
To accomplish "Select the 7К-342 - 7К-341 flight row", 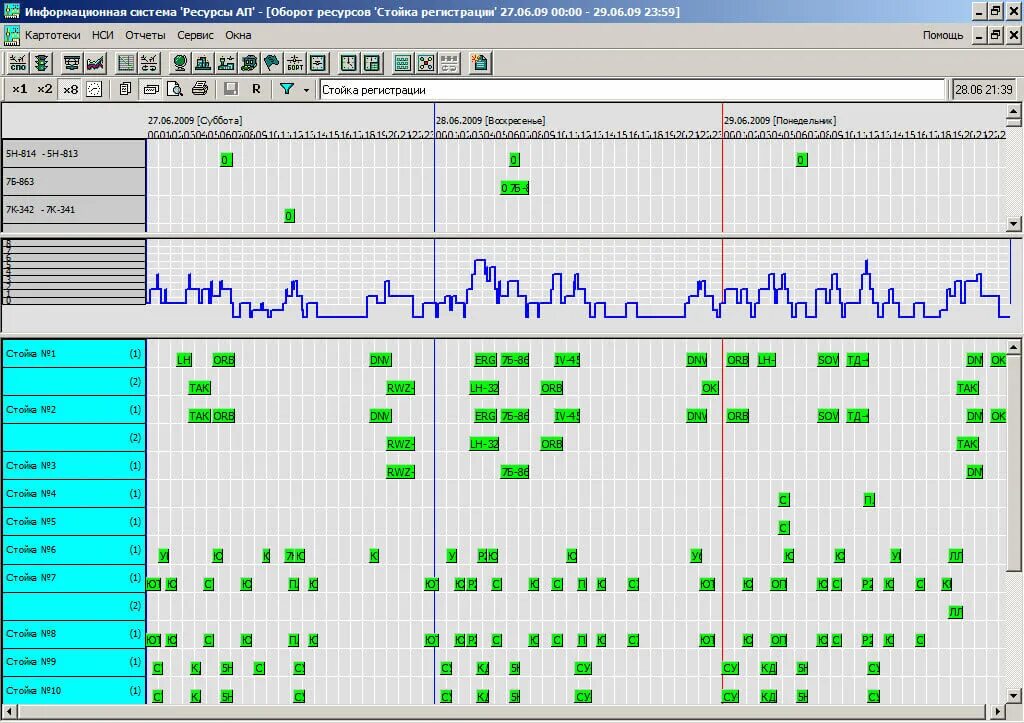I will tap(74, 210).
